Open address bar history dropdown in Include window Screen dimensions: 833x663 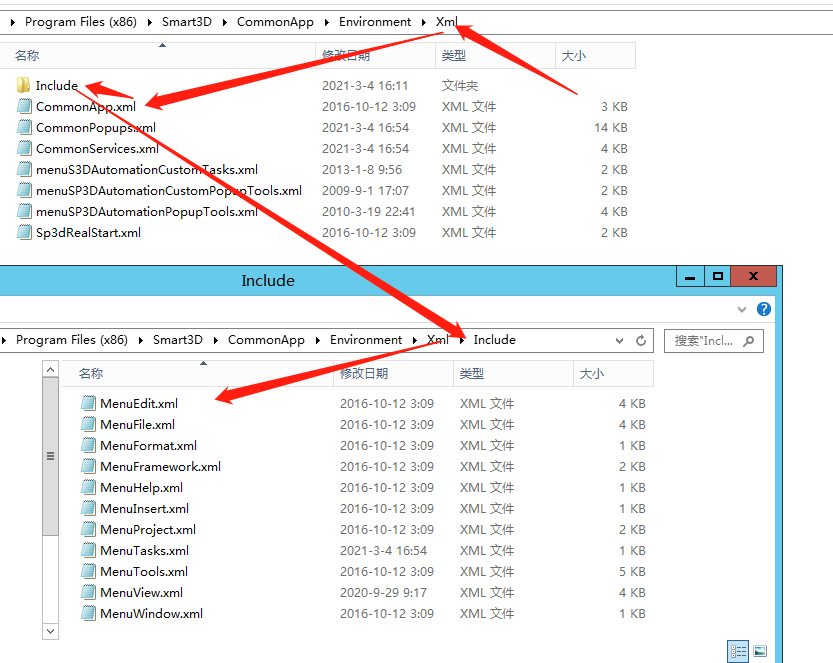click(x=619, y=341)
